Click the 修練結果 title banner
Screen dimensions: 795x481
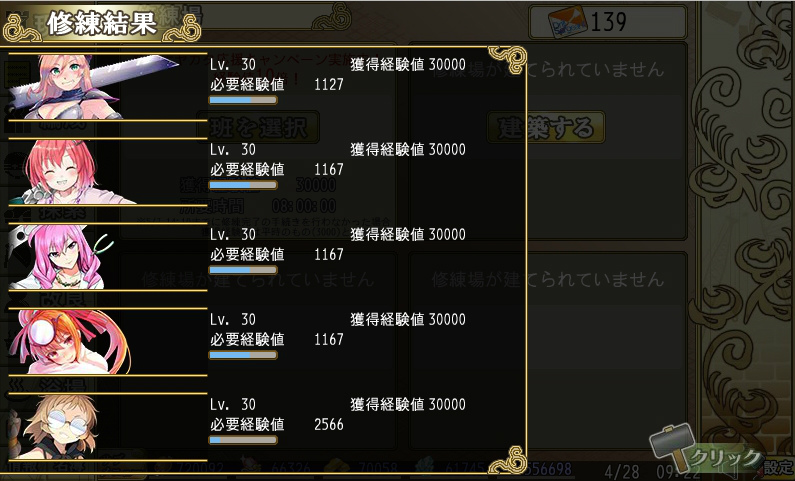tap(101, 23)
